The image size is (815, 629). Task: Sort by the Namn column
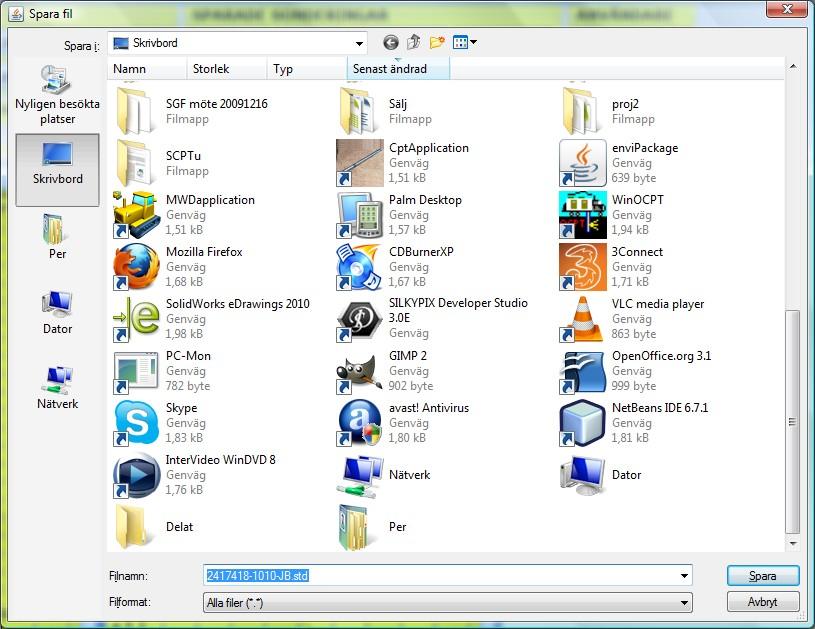point(147,69)
